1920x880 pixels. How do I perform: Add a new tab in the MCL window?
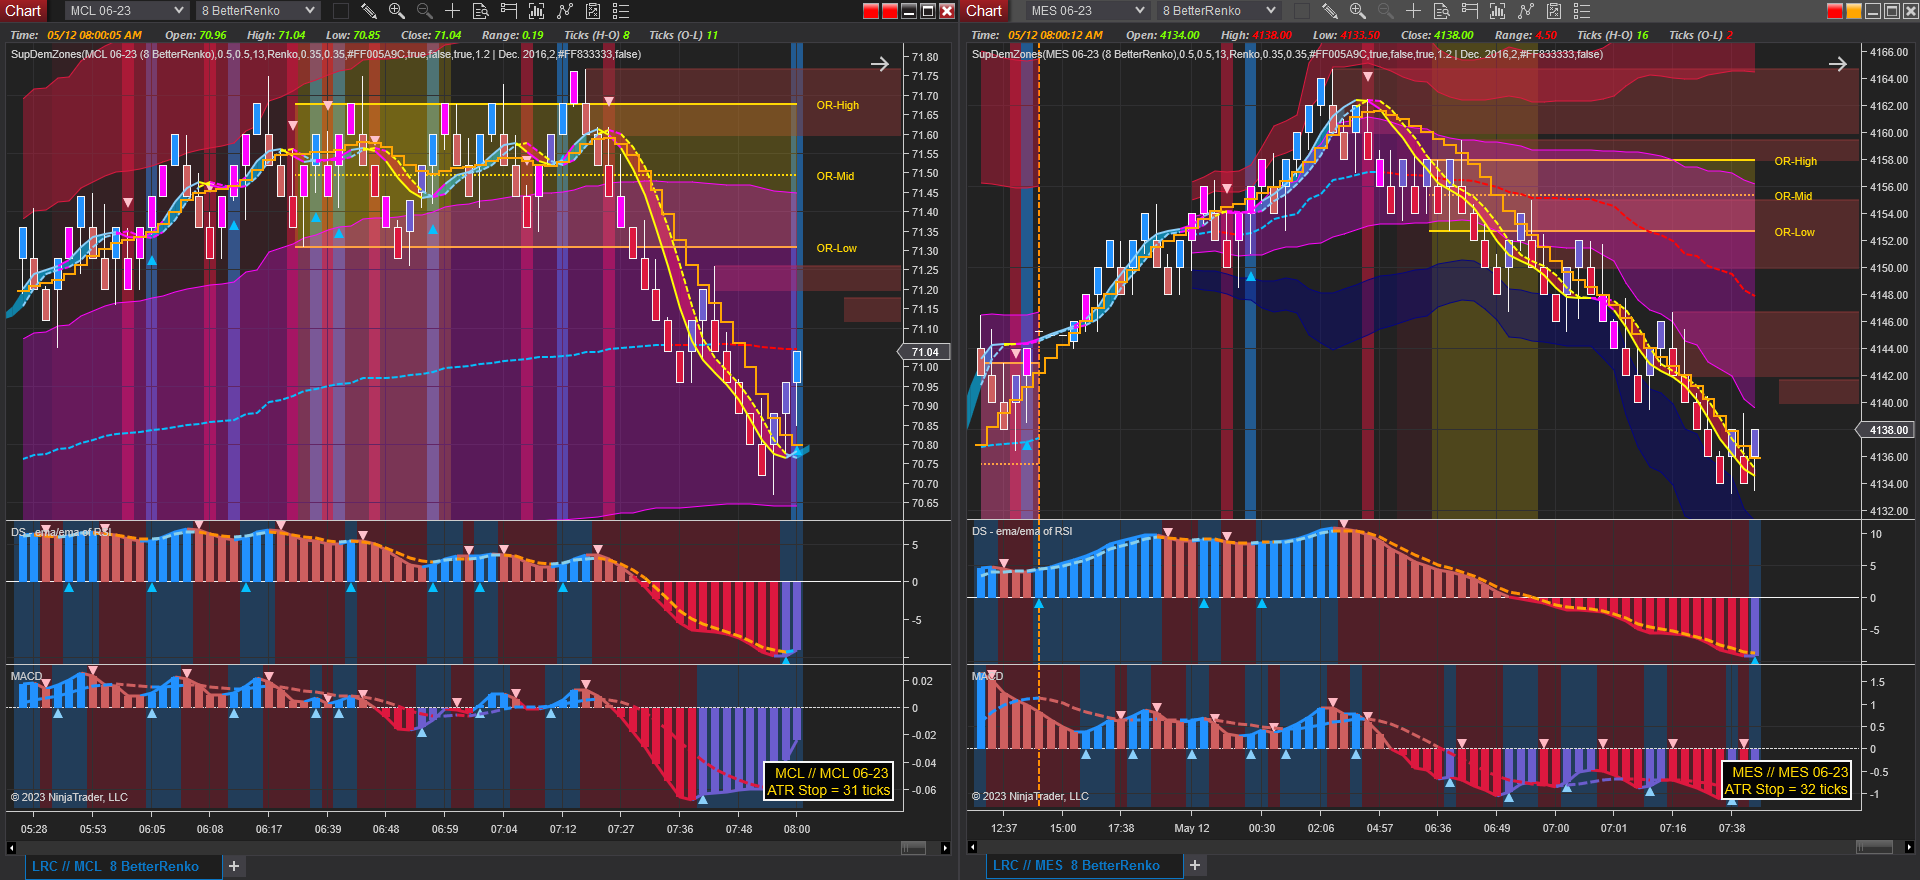point(234,866)
